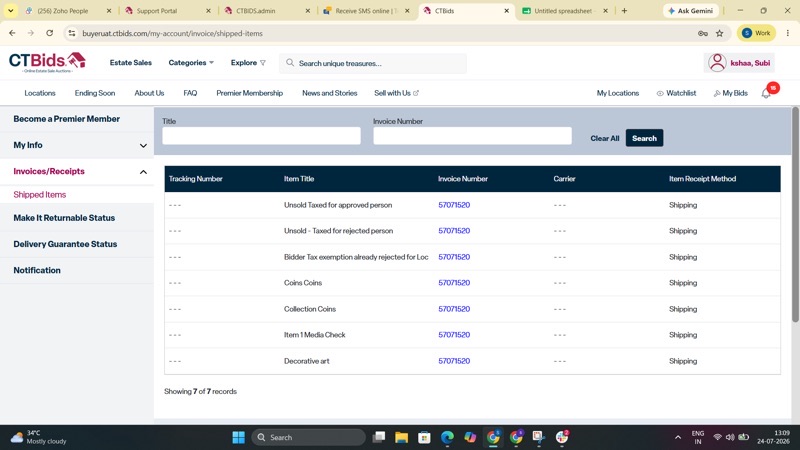Open the FAQ page
Image resolution: width=800 pixels, height=450 pixels.
coord(190,93)
